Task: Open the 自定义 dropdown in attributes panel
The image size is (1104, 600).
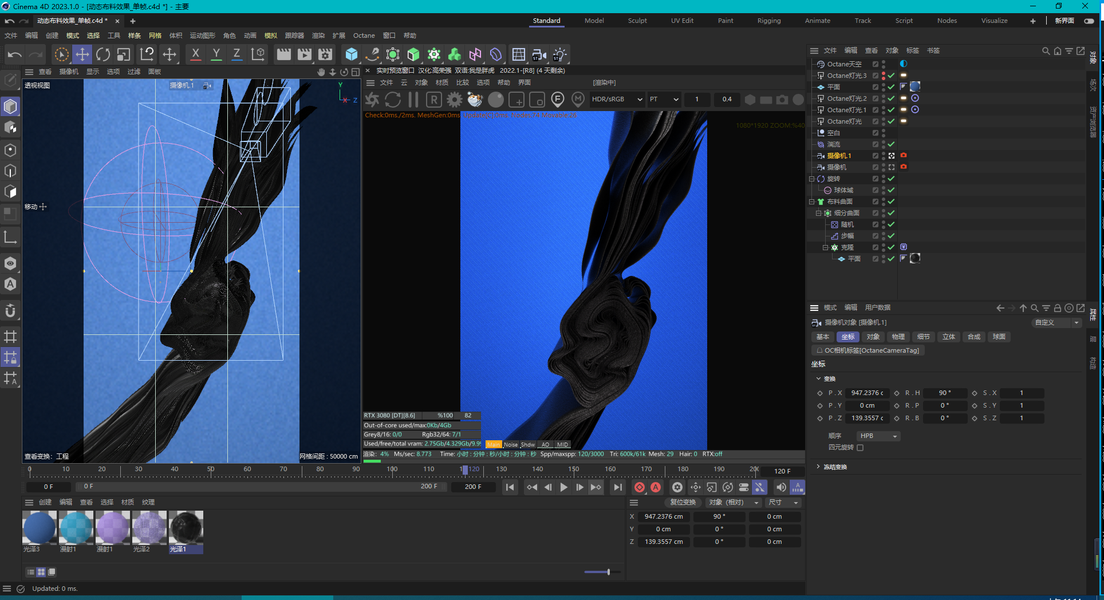Action: (x=1056, y=323)
